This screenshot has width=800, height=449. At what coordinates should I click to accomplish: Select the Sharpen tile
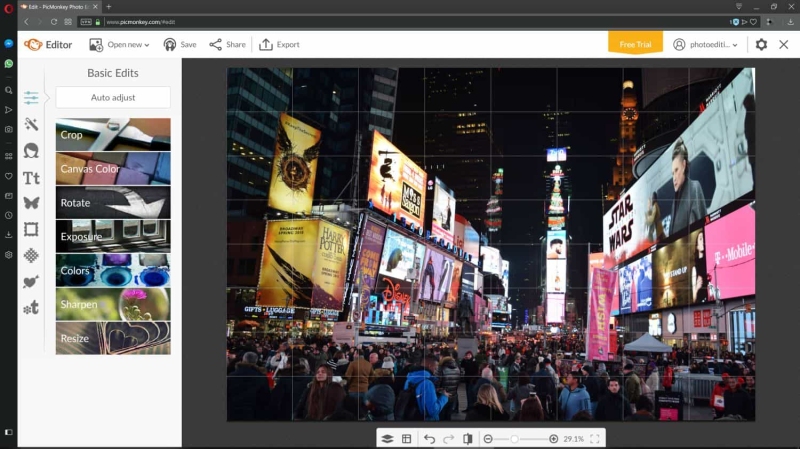[113, 304]
